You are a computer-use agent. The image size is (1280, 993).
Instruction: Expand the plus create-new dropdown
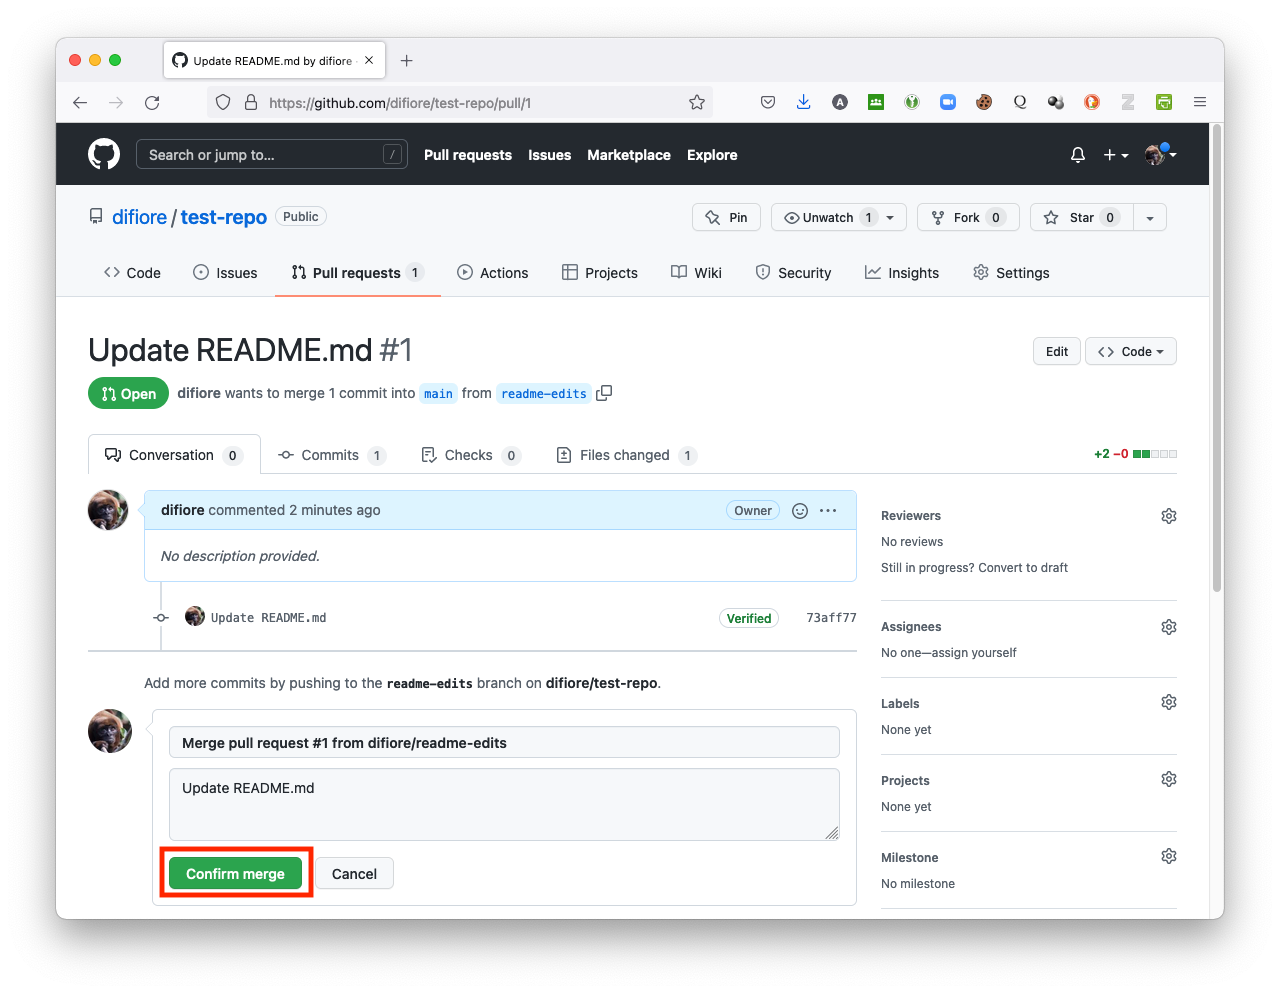pyautogui.click(x=1115, y=155)
